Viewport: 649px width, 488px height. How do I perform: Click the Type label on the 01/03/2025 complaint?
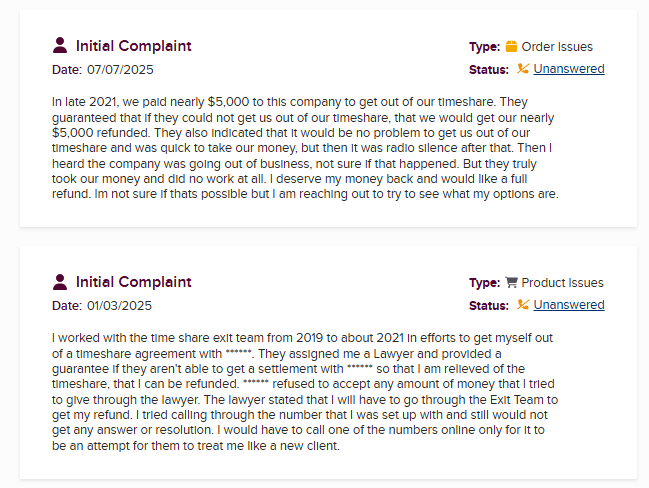(484, 283)
